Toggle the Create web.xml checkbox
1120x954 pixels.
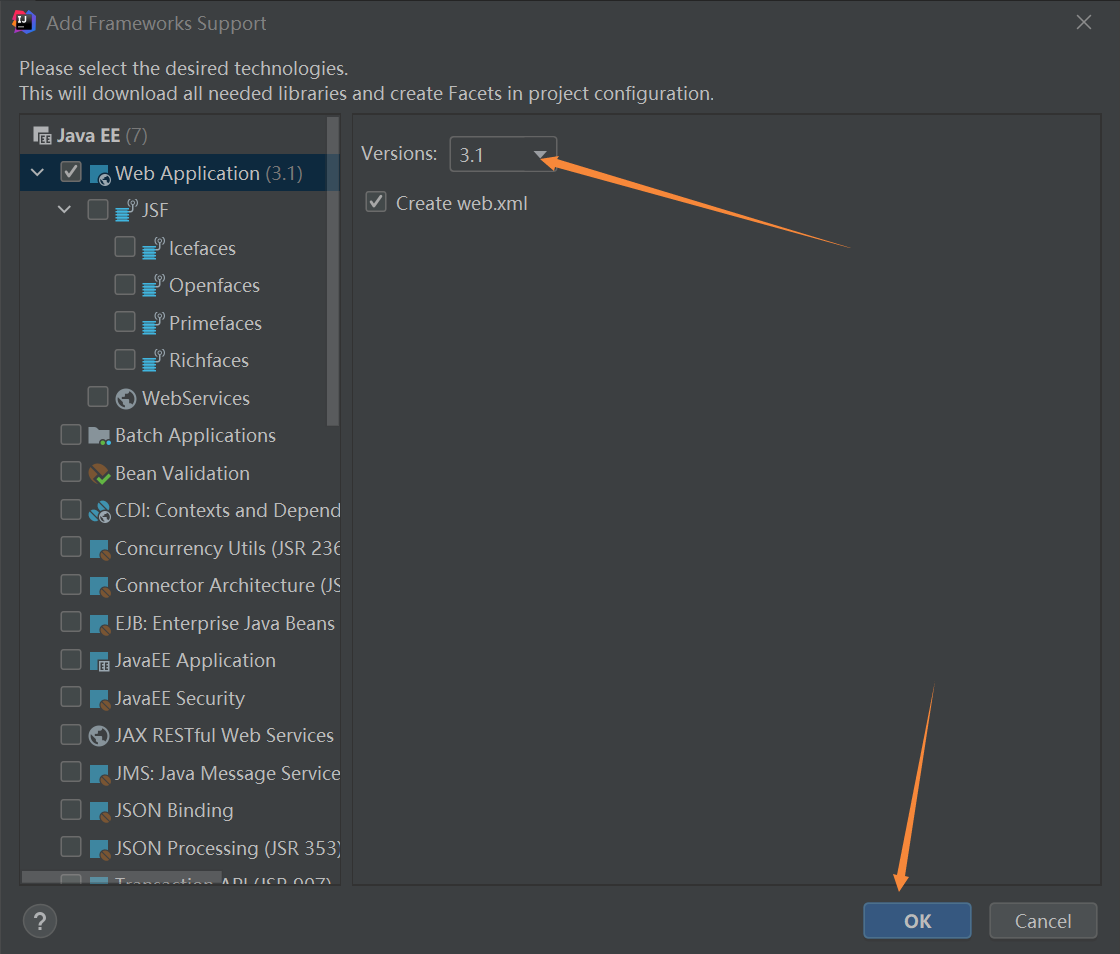pyautogui.click(x=376, y=201)
